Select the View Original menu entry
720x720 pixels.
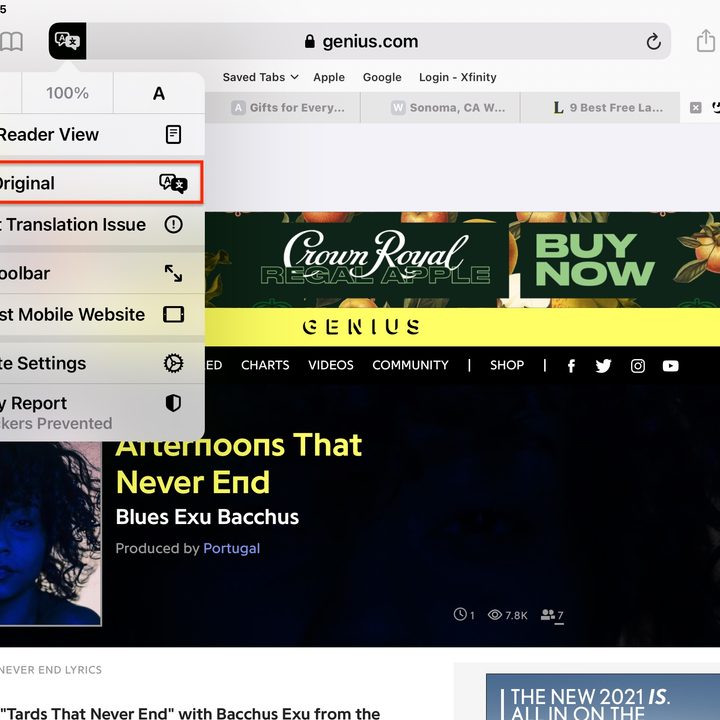tap(99, 183)
